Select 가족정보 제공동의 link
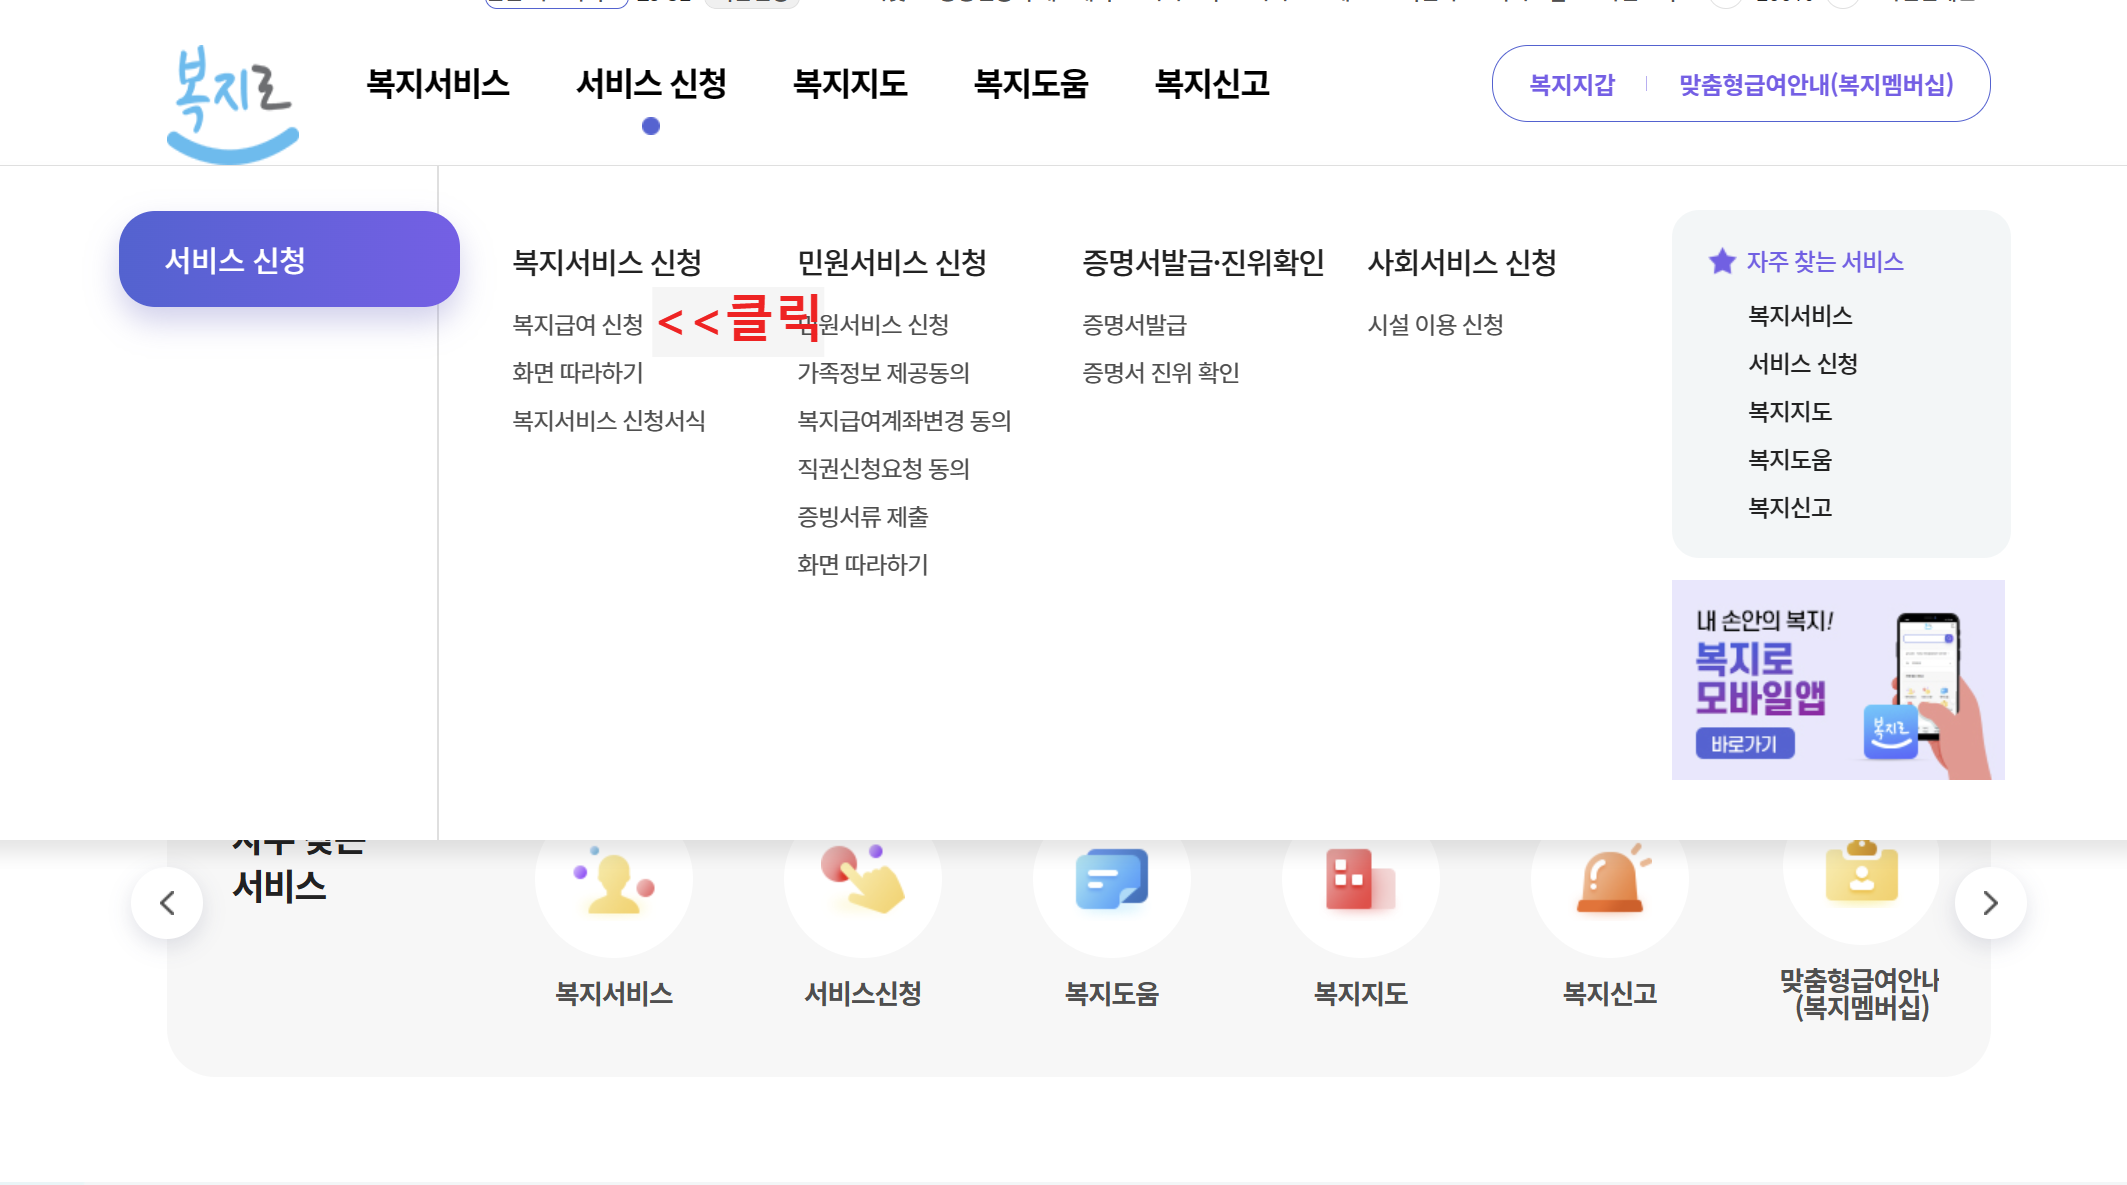Image resolution: width=2127 pixels, height=1185 pixels. coord(883,373)
